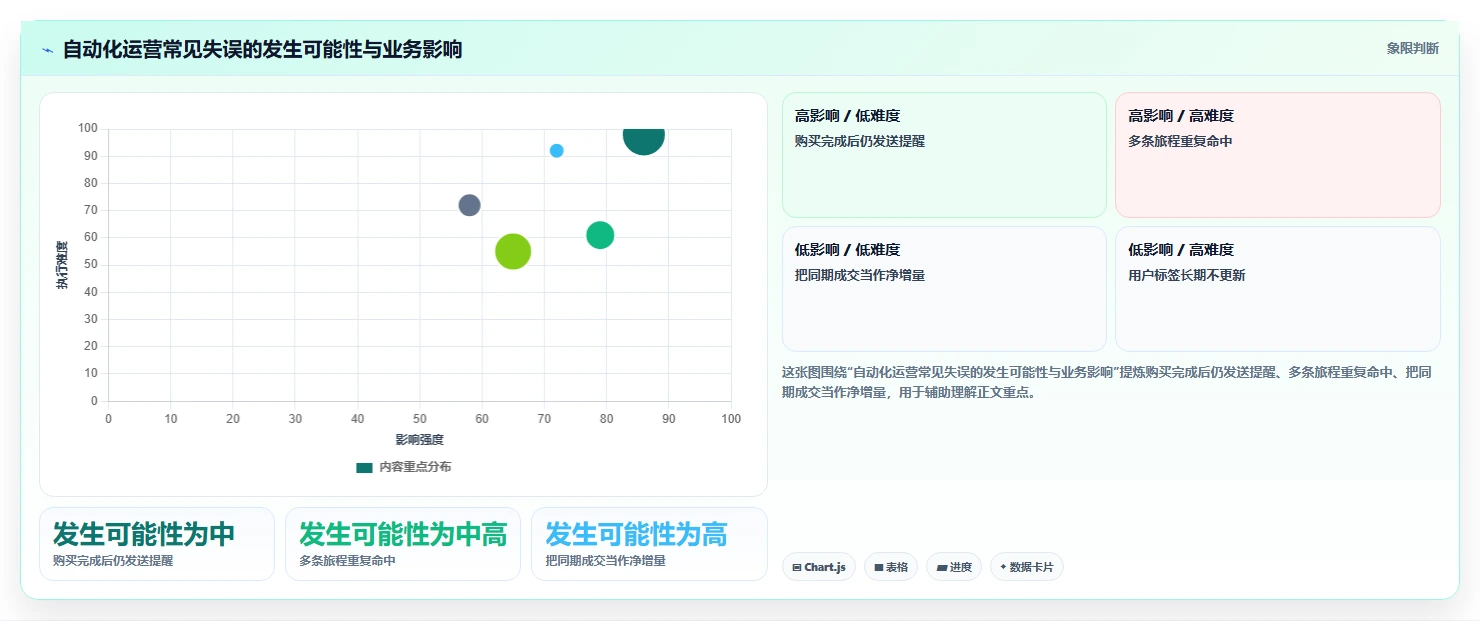1480x621 pixels.
Task: Click the chart title 自动化运营常见失误的发生可能性与业务影响
Action: tap(262, 49)
